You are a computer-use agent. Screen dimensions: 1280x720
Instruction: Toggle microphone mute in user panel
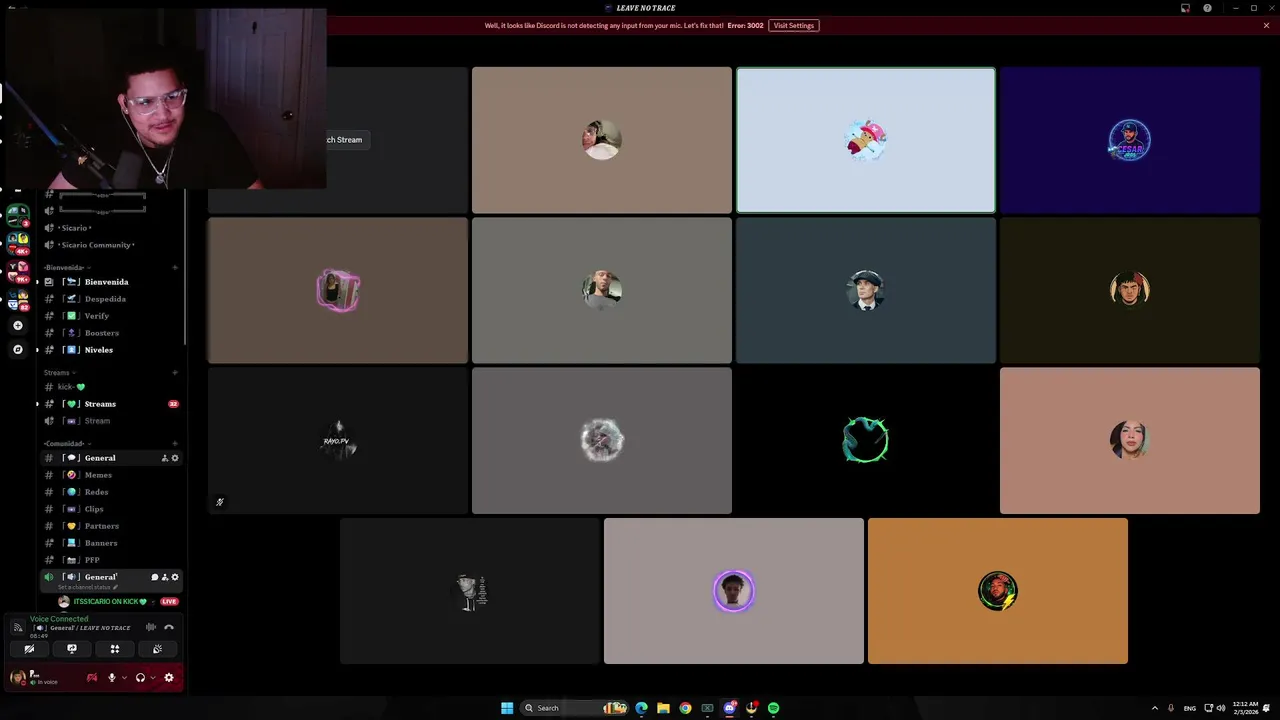tap(111, 678)
